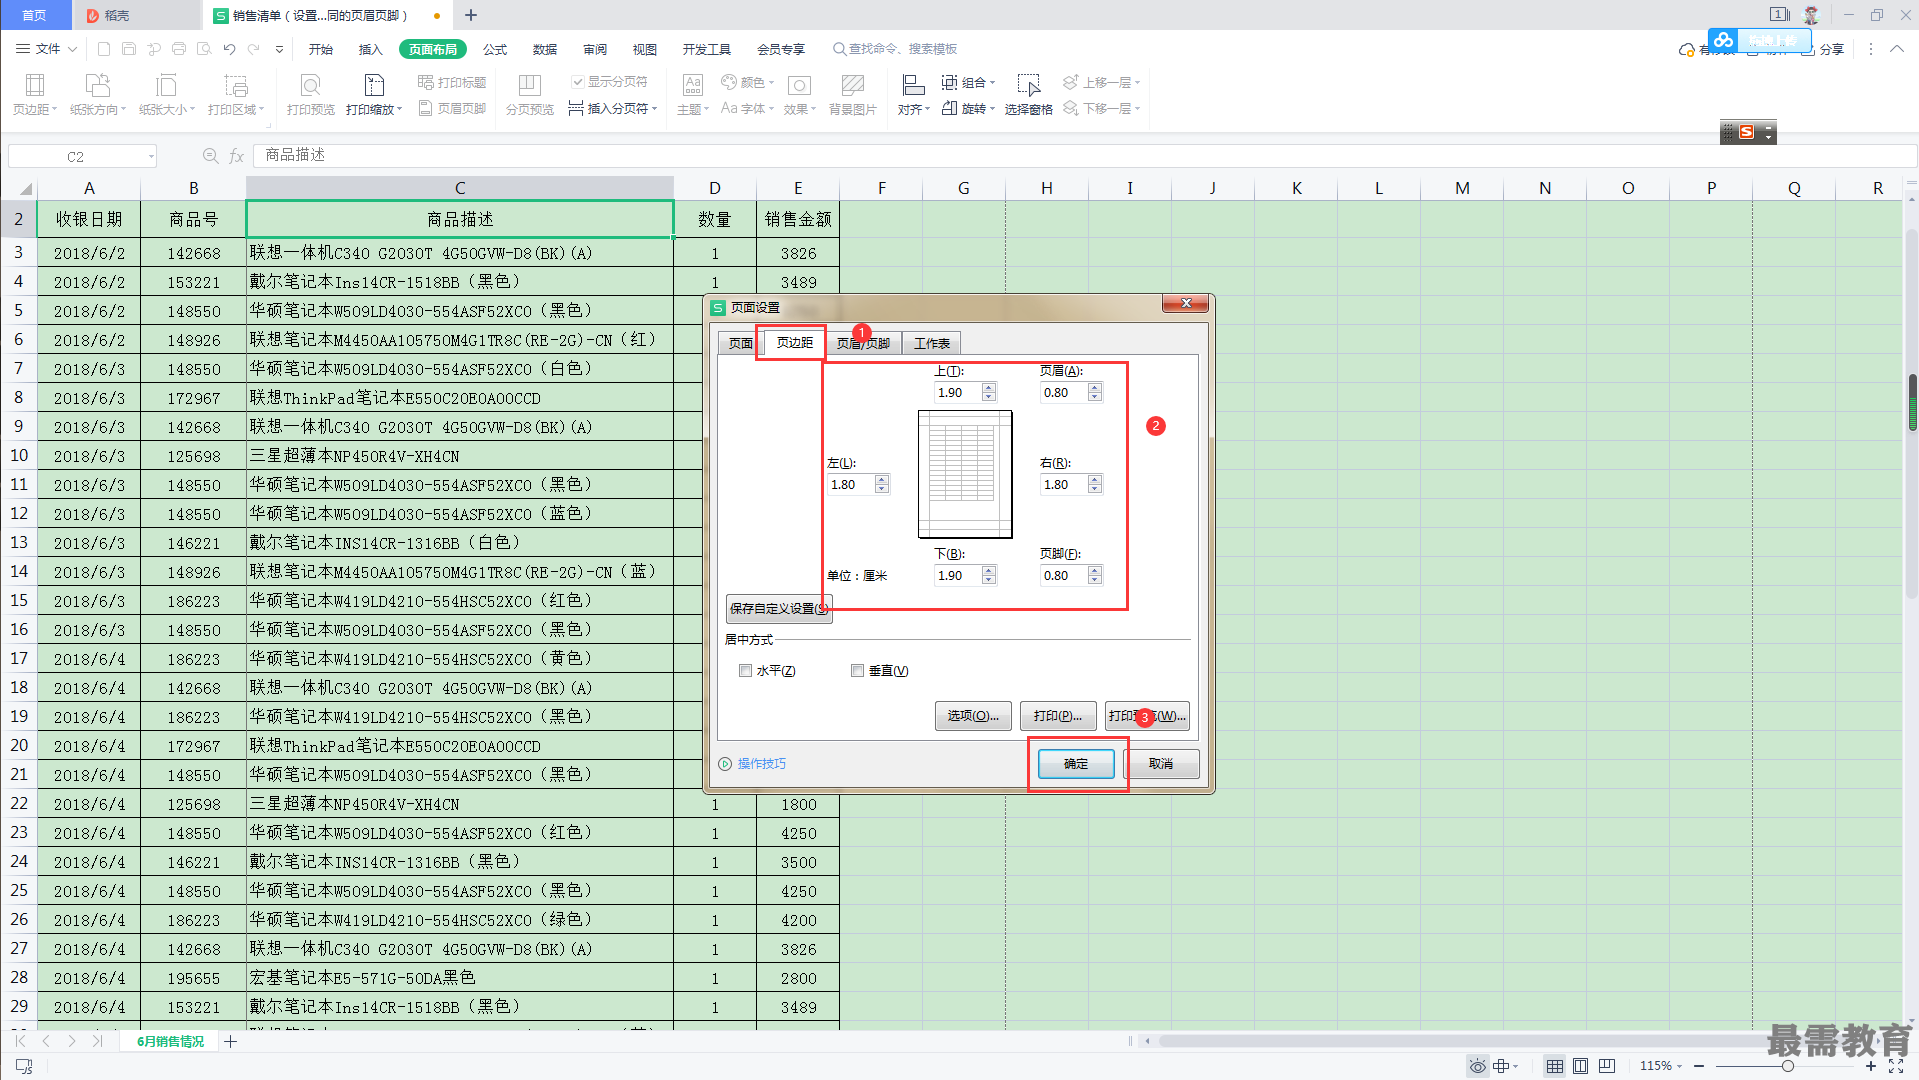Enable 水平 horizontal centering checkbox
The image size is (1919, 1080).
click(745, 671)
